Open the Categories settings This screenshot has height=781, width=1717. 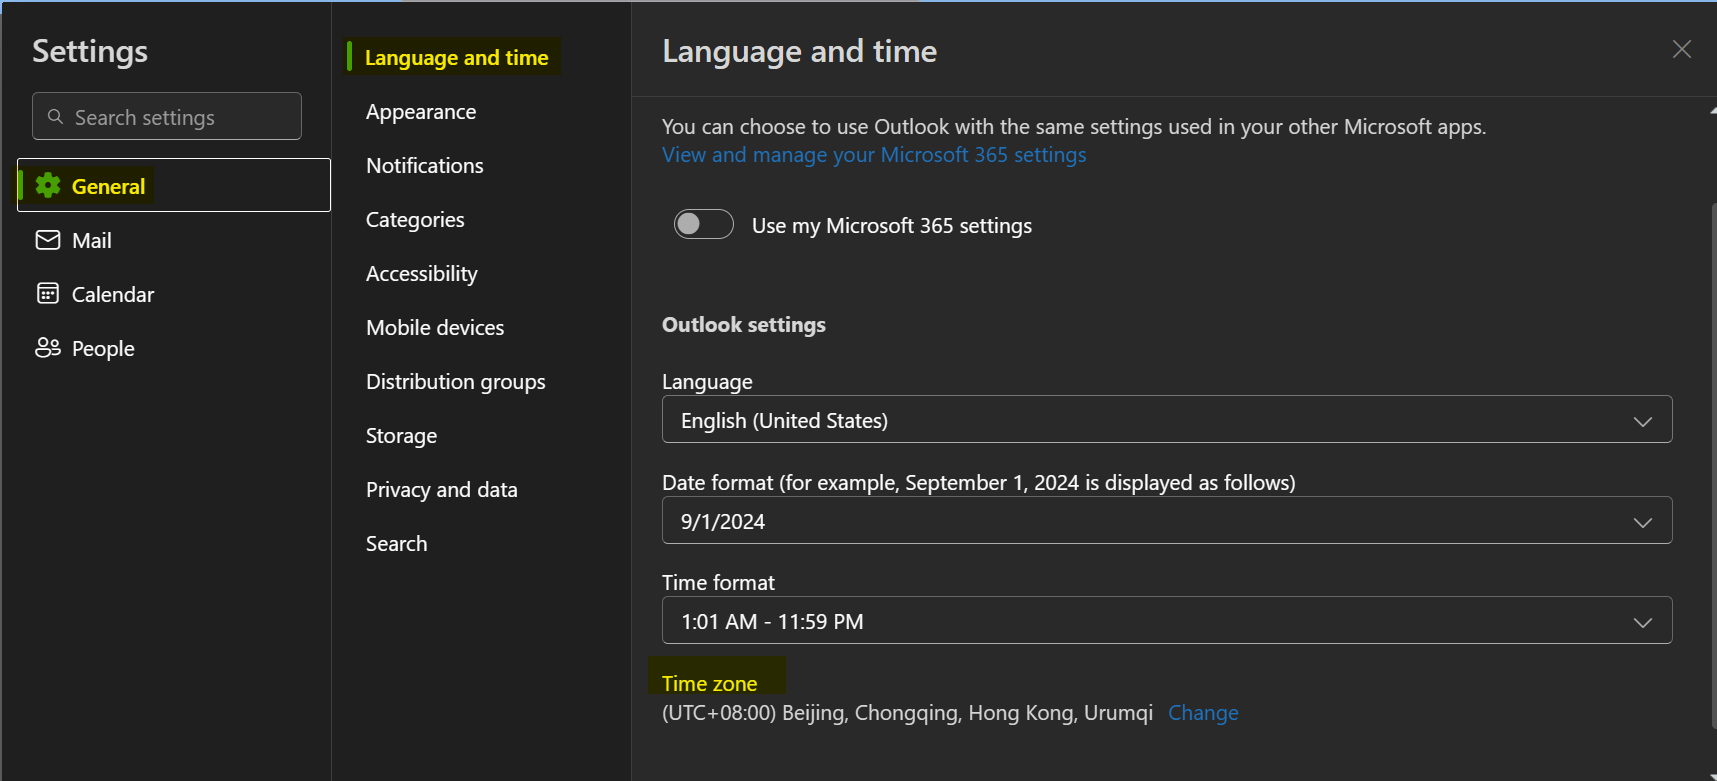415,219
